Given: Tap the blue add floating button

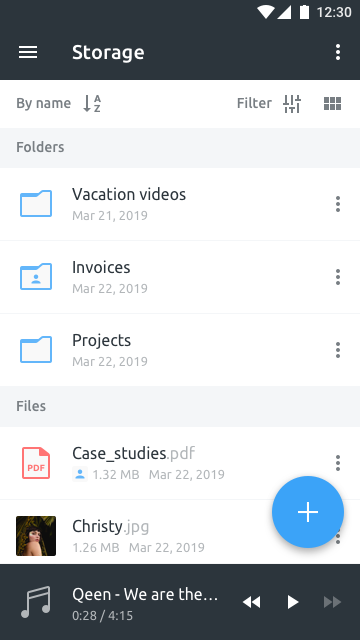Looking at the screenshot, I should point(308,512).
